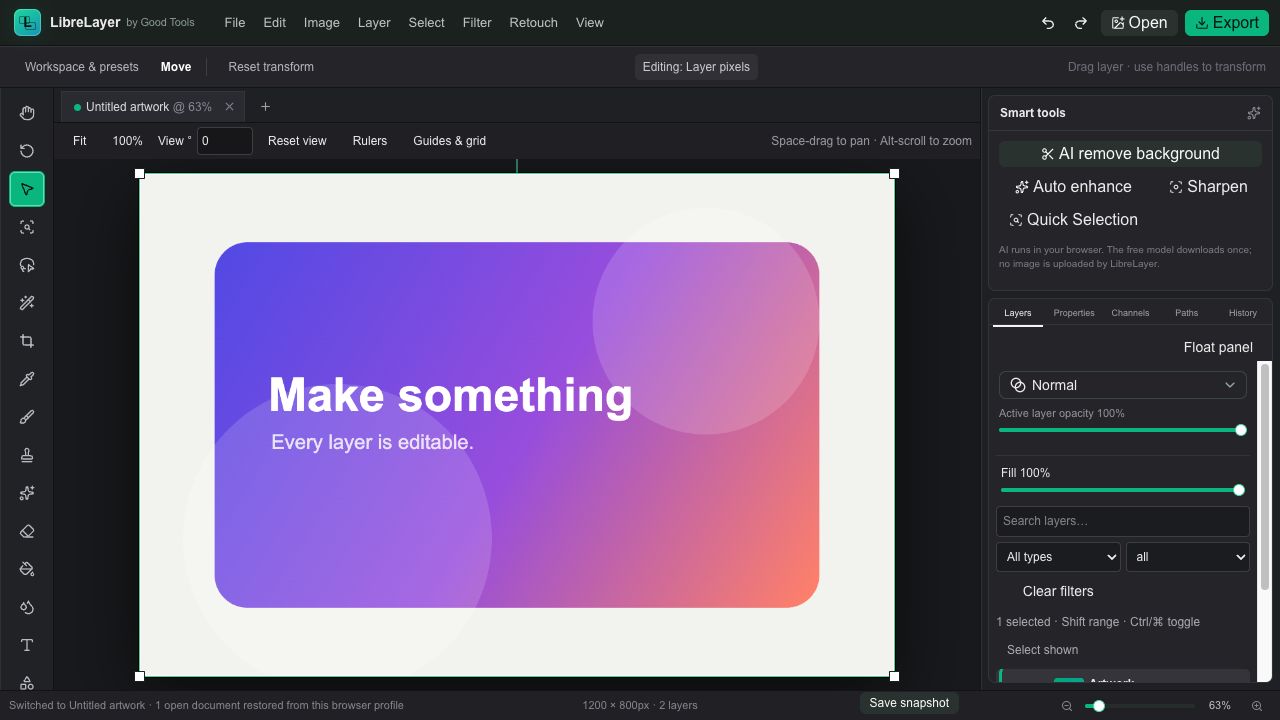Set zoom to 100%

(x=127, y=141)
